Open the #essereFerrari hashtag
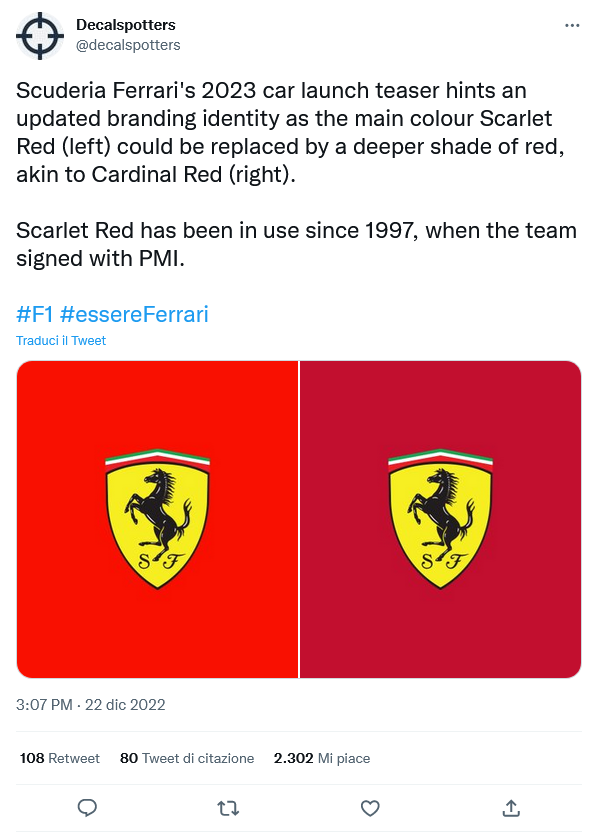The image size is (598, 832). pos(134,314)
